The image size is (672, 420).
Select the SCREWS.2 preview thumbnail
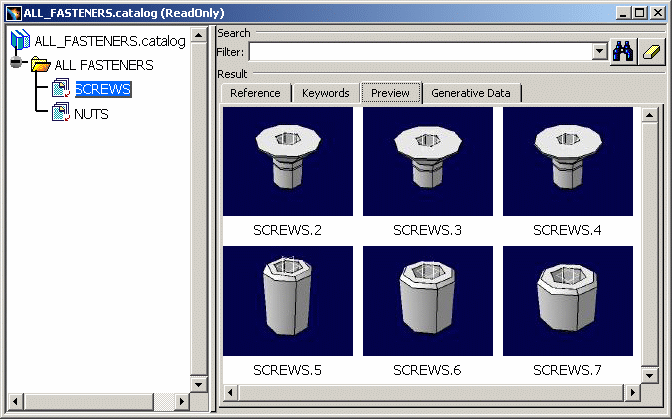(x=288, y=162)
